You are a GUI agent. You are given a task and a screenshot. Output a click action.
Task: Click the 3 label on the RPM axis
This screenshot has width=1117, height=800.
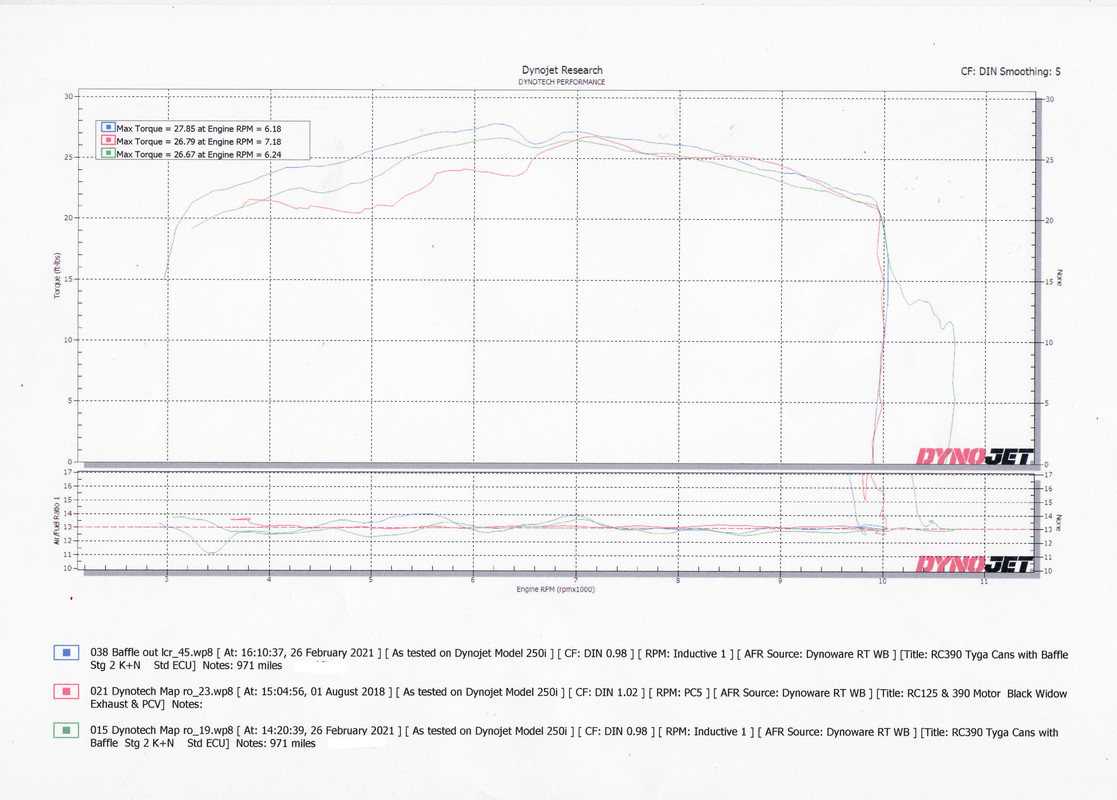tap(167, 580)
